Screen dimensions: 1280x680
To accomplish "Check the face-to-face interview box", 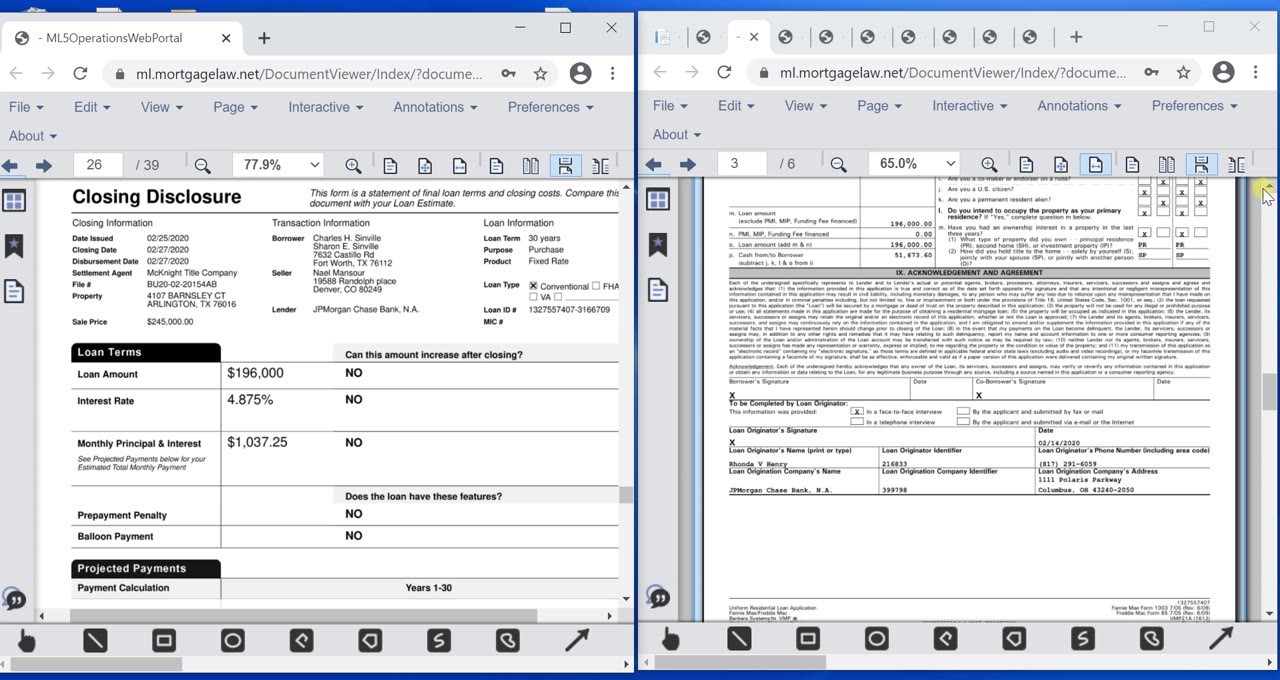I will pyautogui.click(x=857, y=411).
